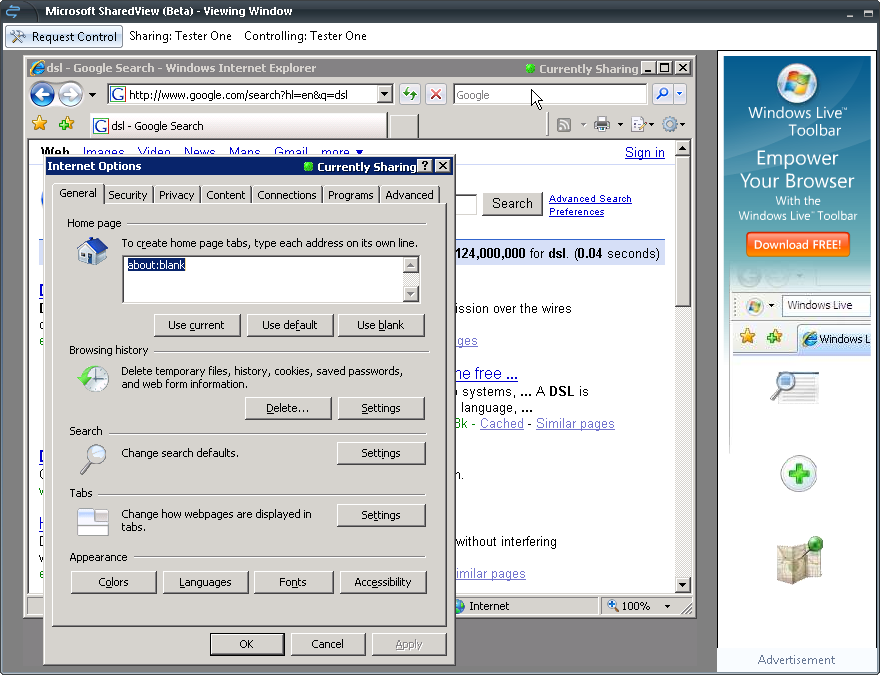Go back with Internet Explorer Back arrow

pos(42,94)
